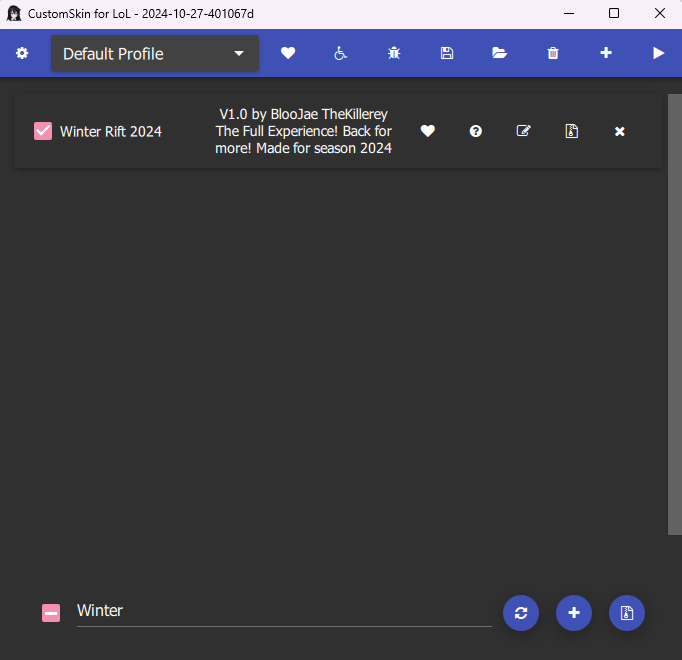682x660 pixels.
Task: Uncheck the Winter Rift 2024 mod checkbox
Action: [x=43, y=131]
